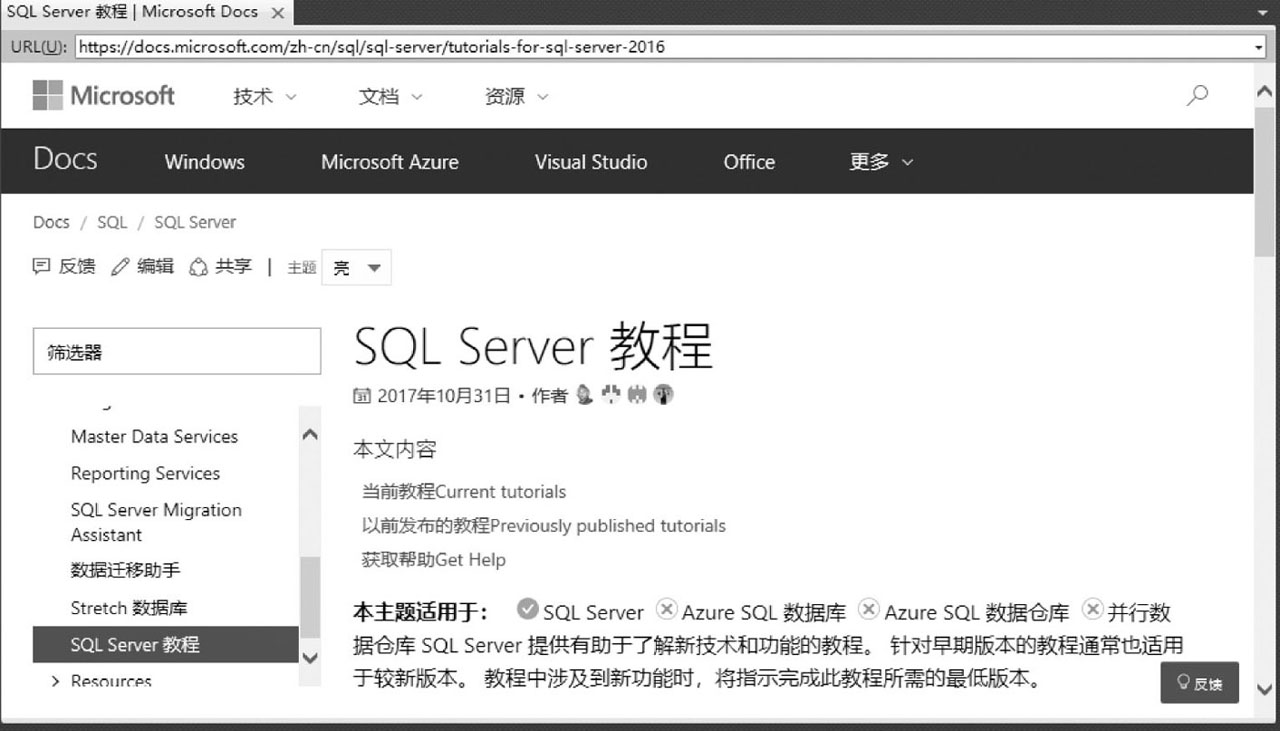Screen dimensions: 1280x731
Task: Close the SQL Server 教程 browser tab
Action: (x=278, y=13)
